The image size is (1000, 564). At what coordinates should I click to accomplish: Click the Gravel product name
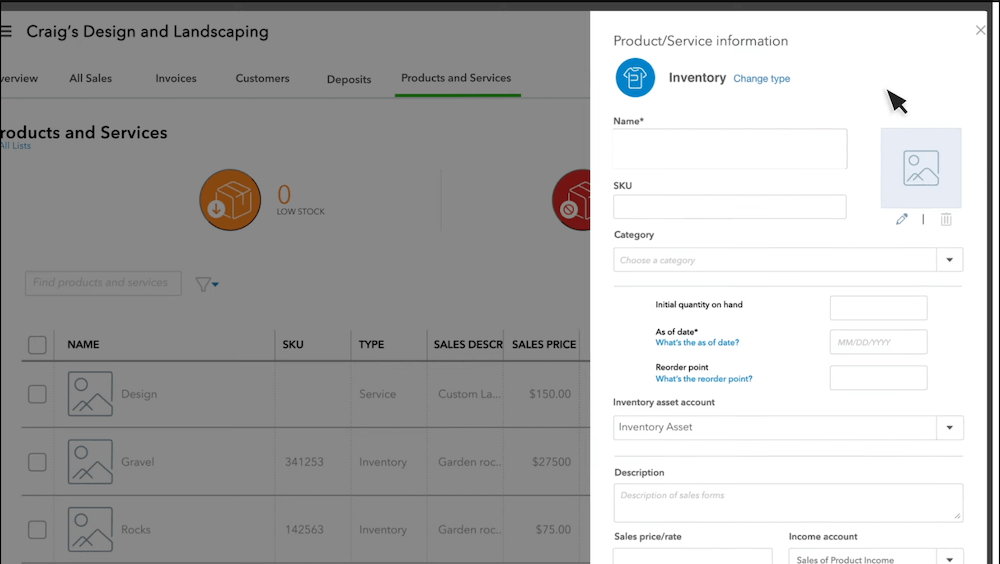click(138, 462)
